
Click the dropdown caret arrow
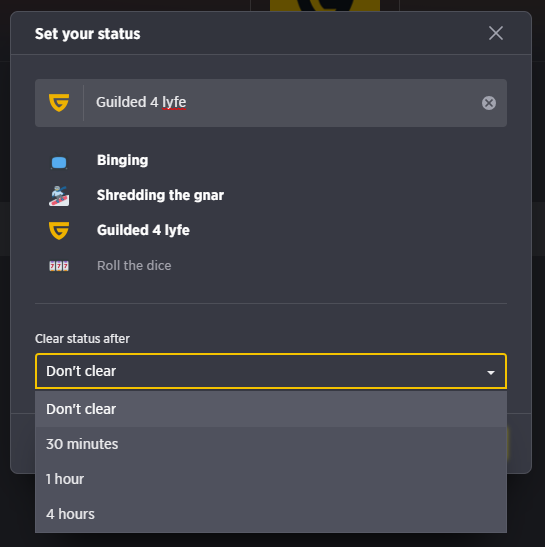click(491, 373)
